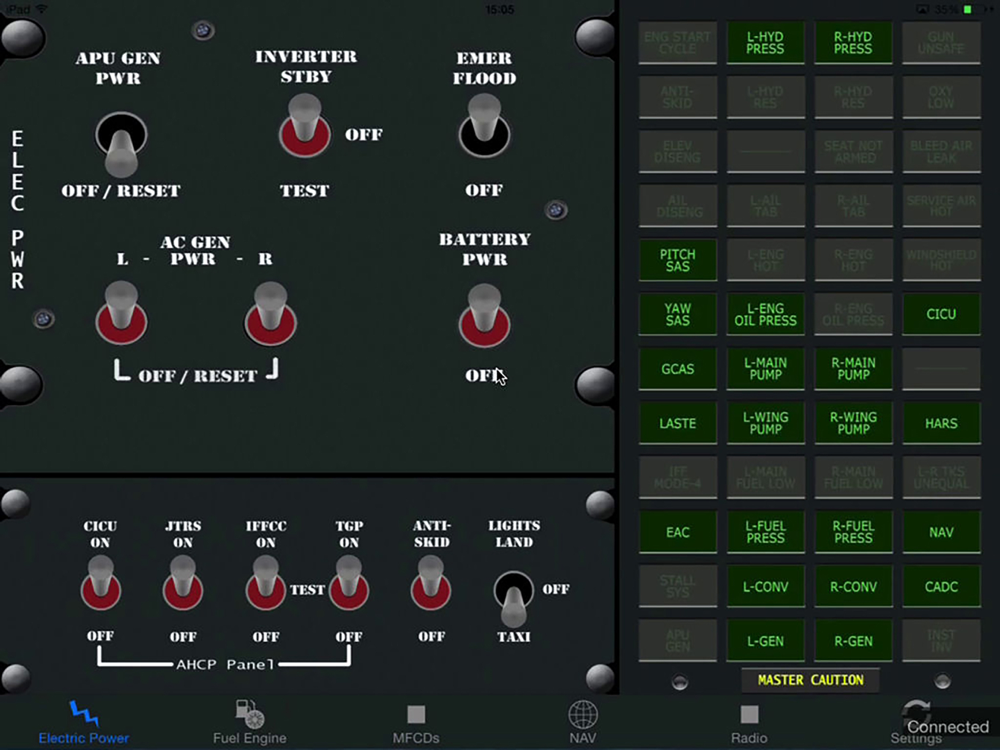This screenshot has height=750, width=1000.
Task: Tap the MFDs square icon
Action: [x=416, y=714]
